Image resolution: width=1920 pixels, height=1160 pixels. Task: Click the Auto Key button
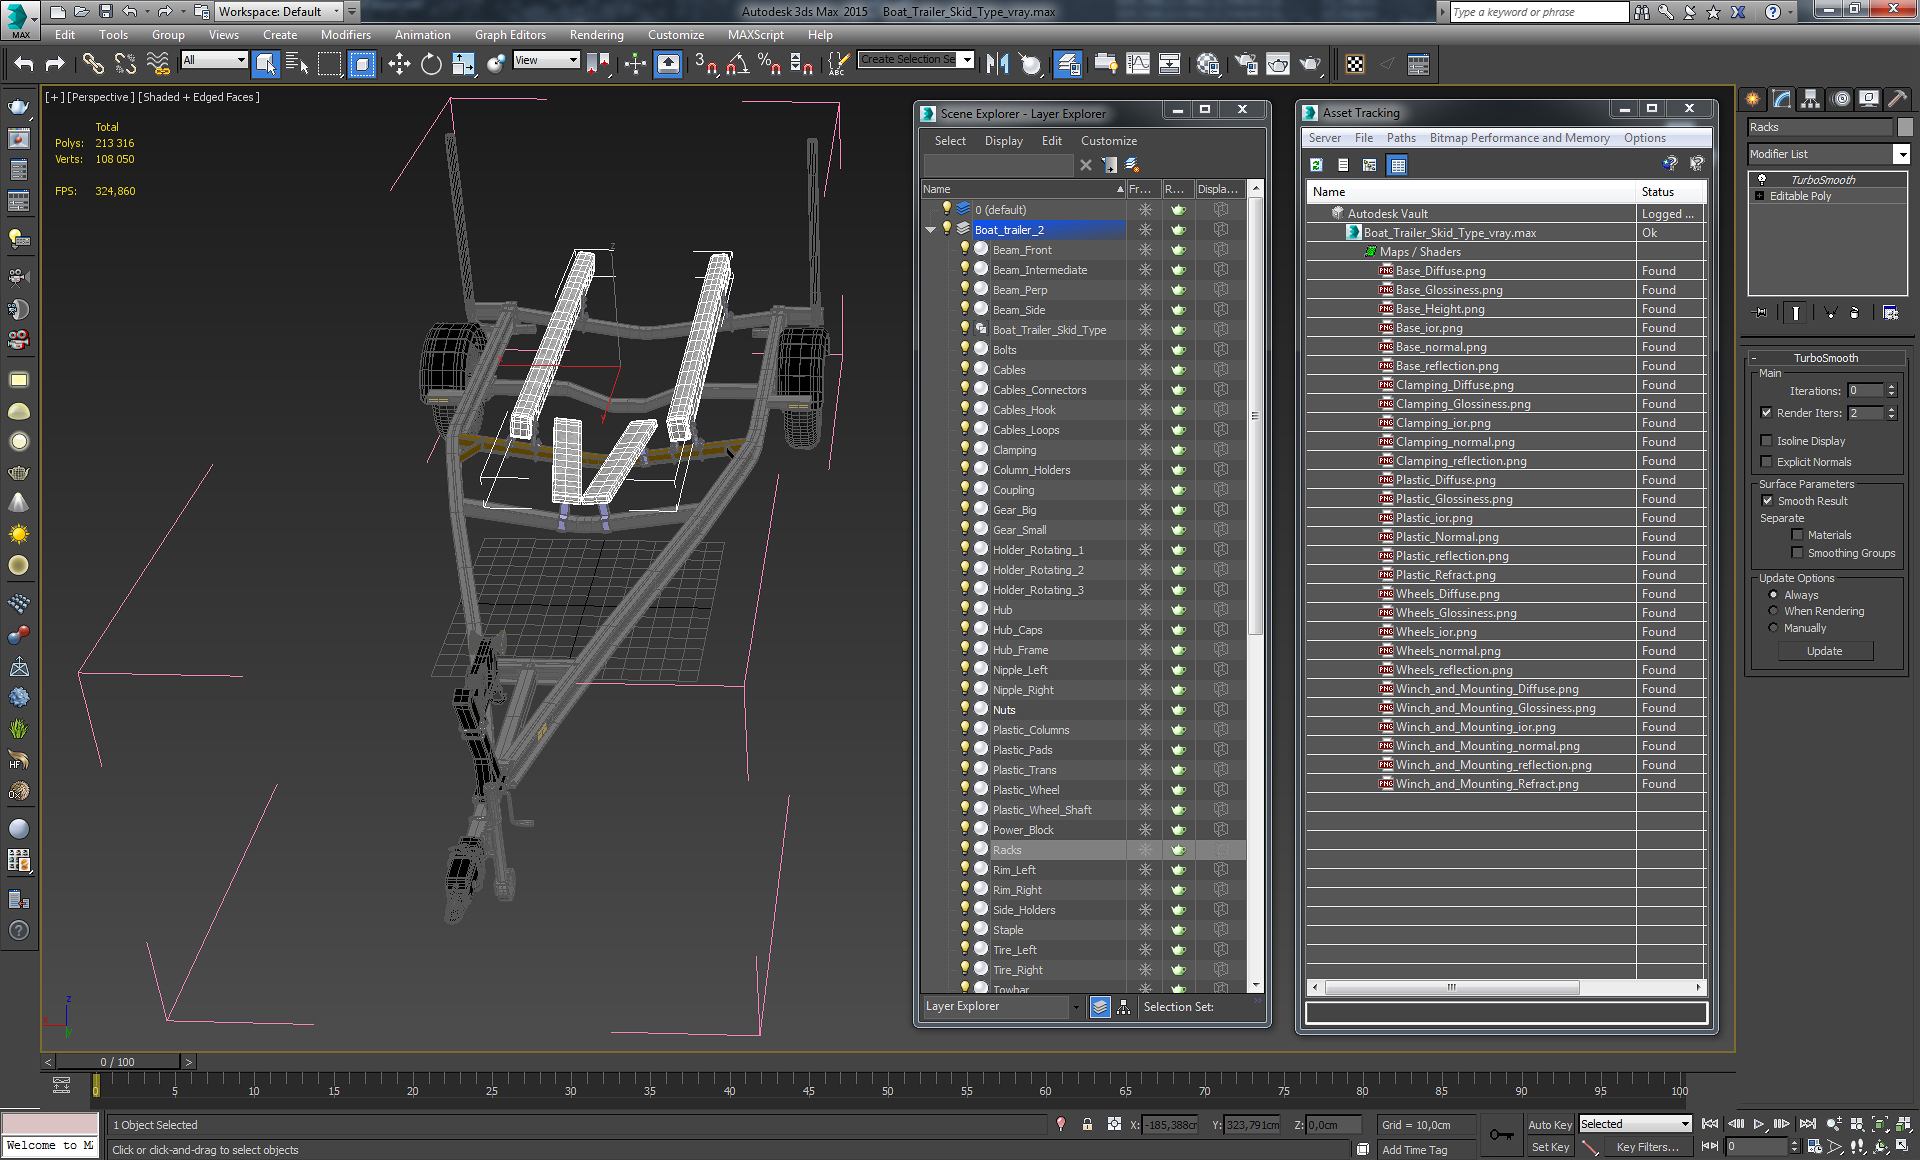1549,1125
